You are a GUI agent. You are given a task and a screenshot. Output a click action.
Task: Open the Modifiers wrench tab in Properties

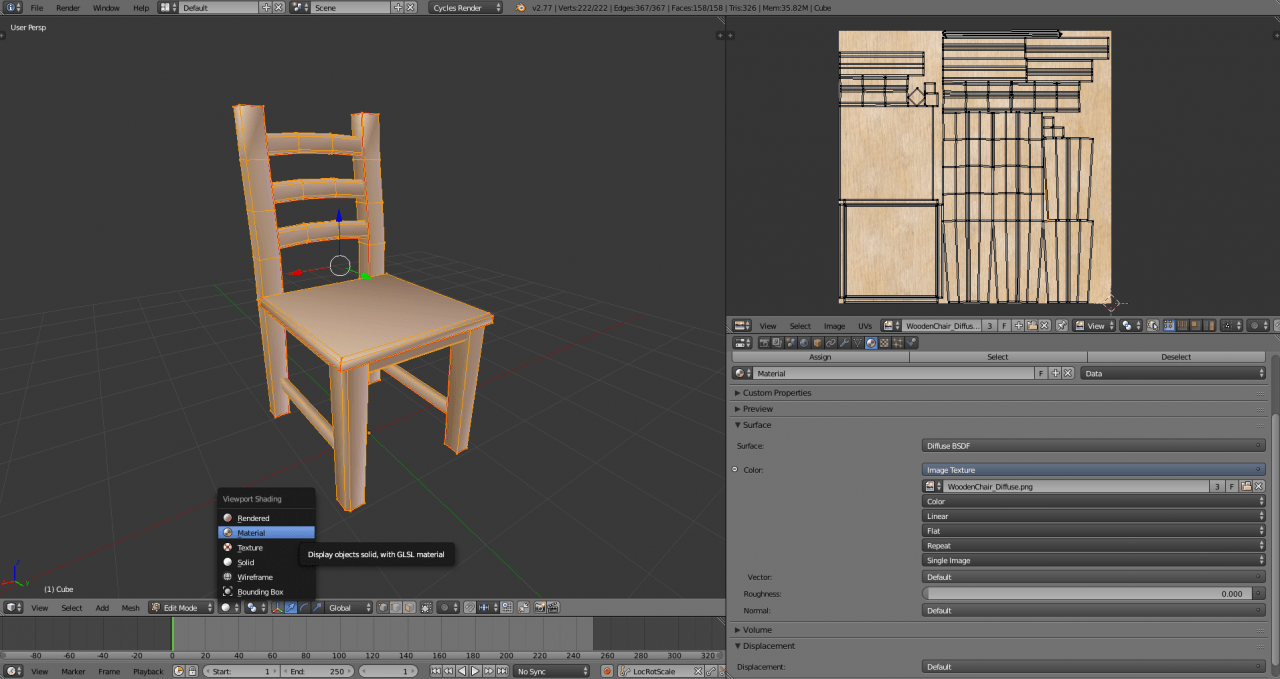tap(845, 343)
